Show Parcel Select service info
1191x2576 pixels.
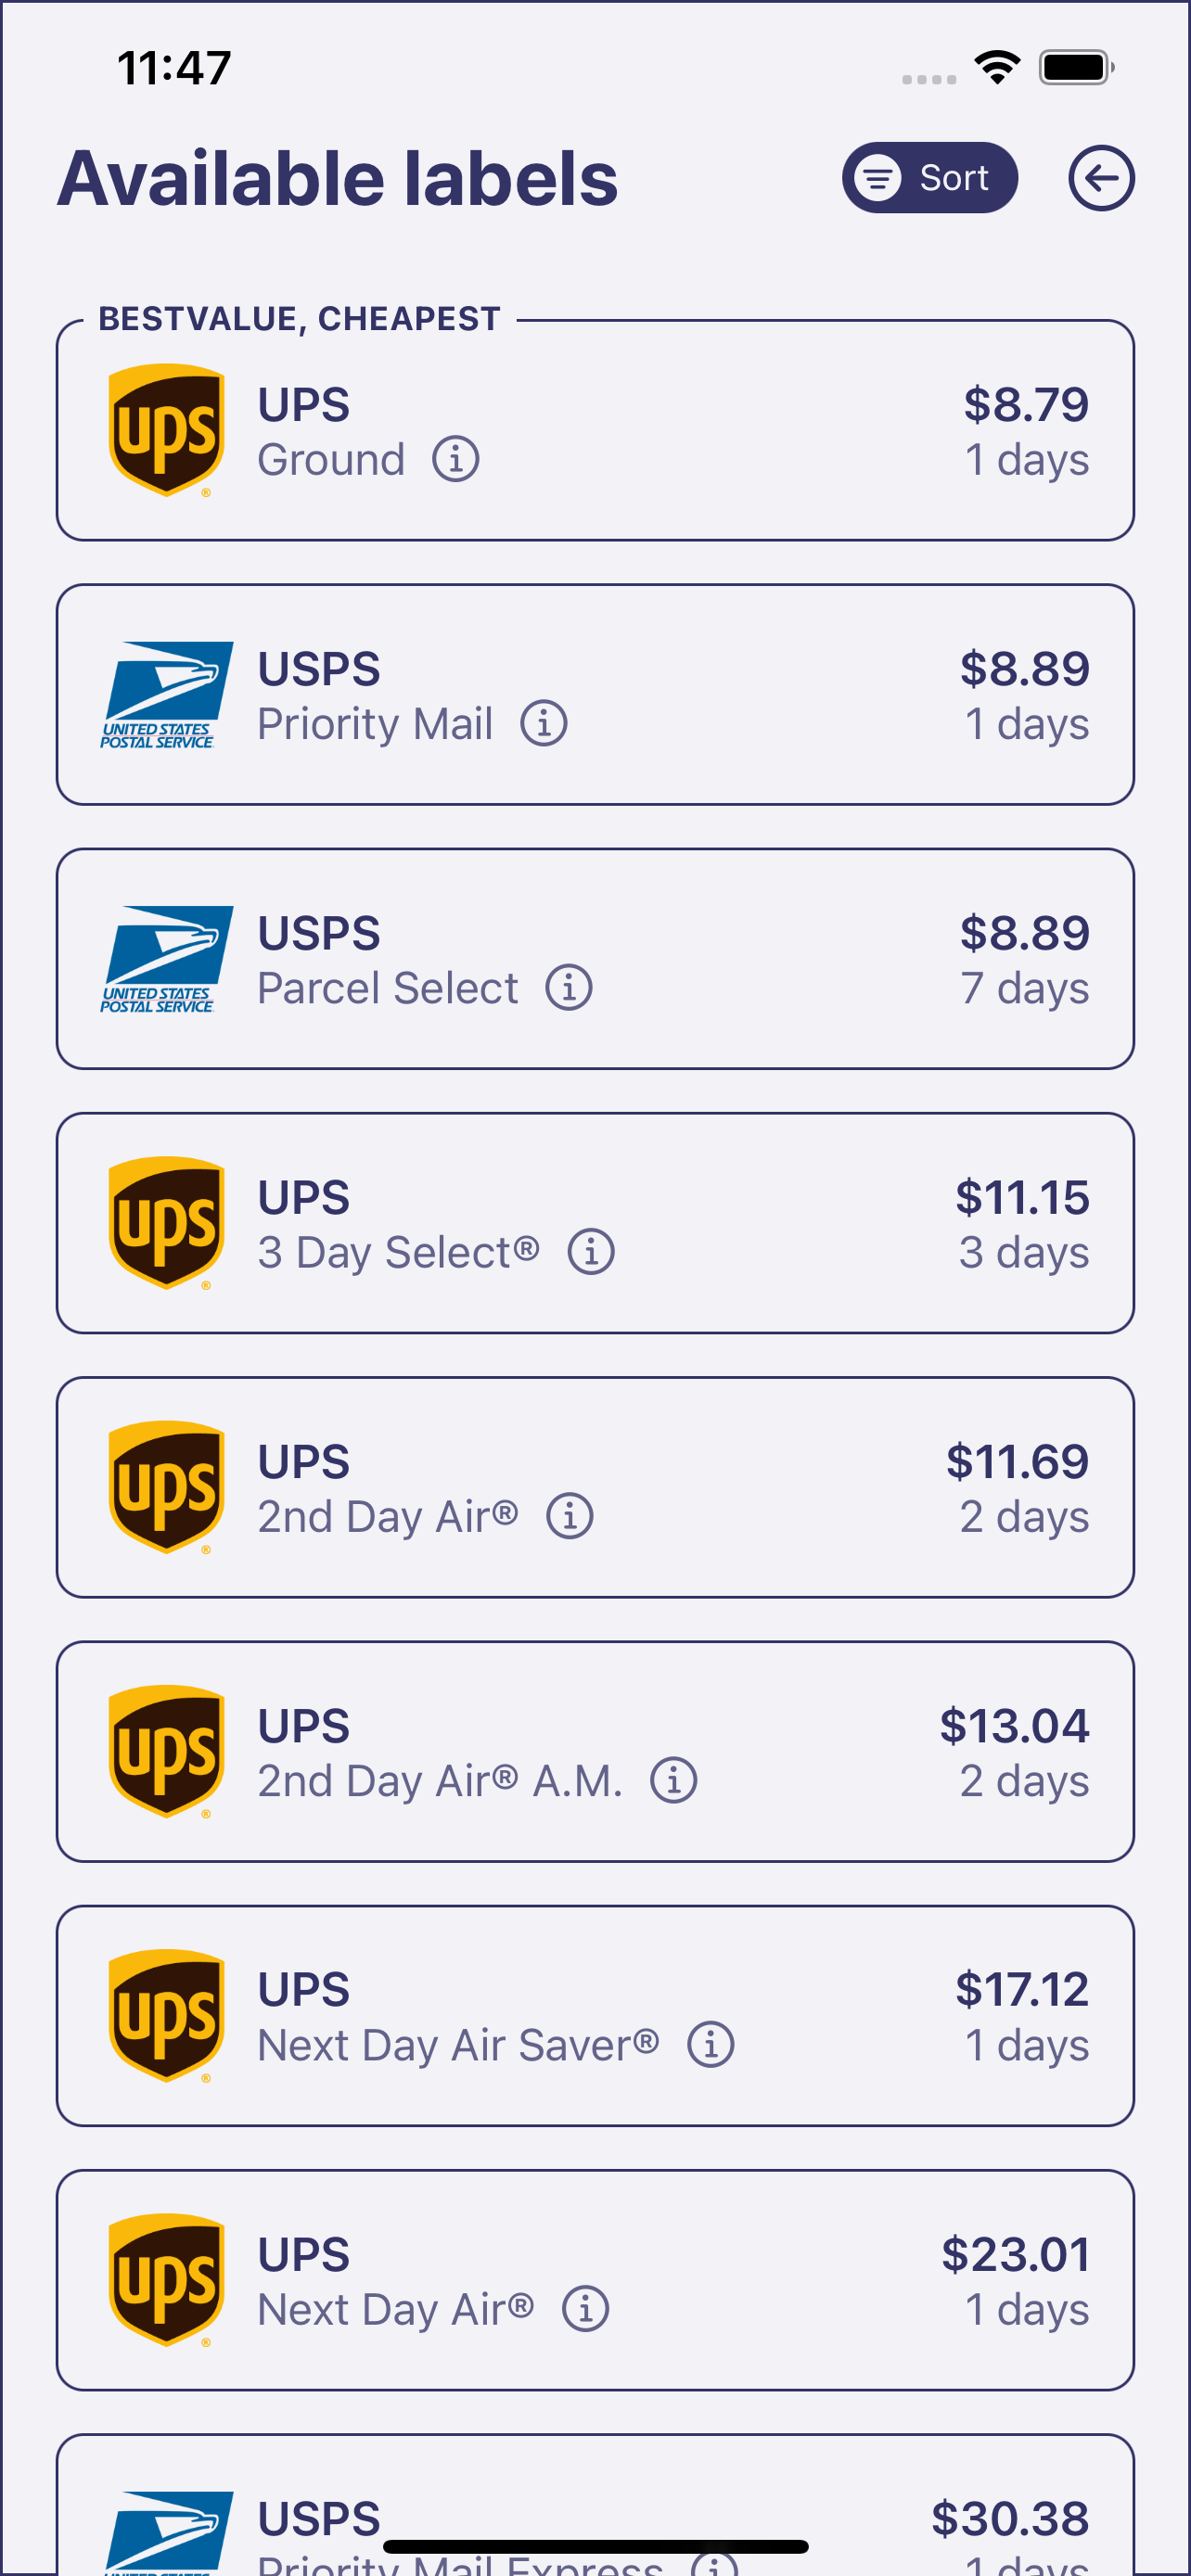(568, 988)
